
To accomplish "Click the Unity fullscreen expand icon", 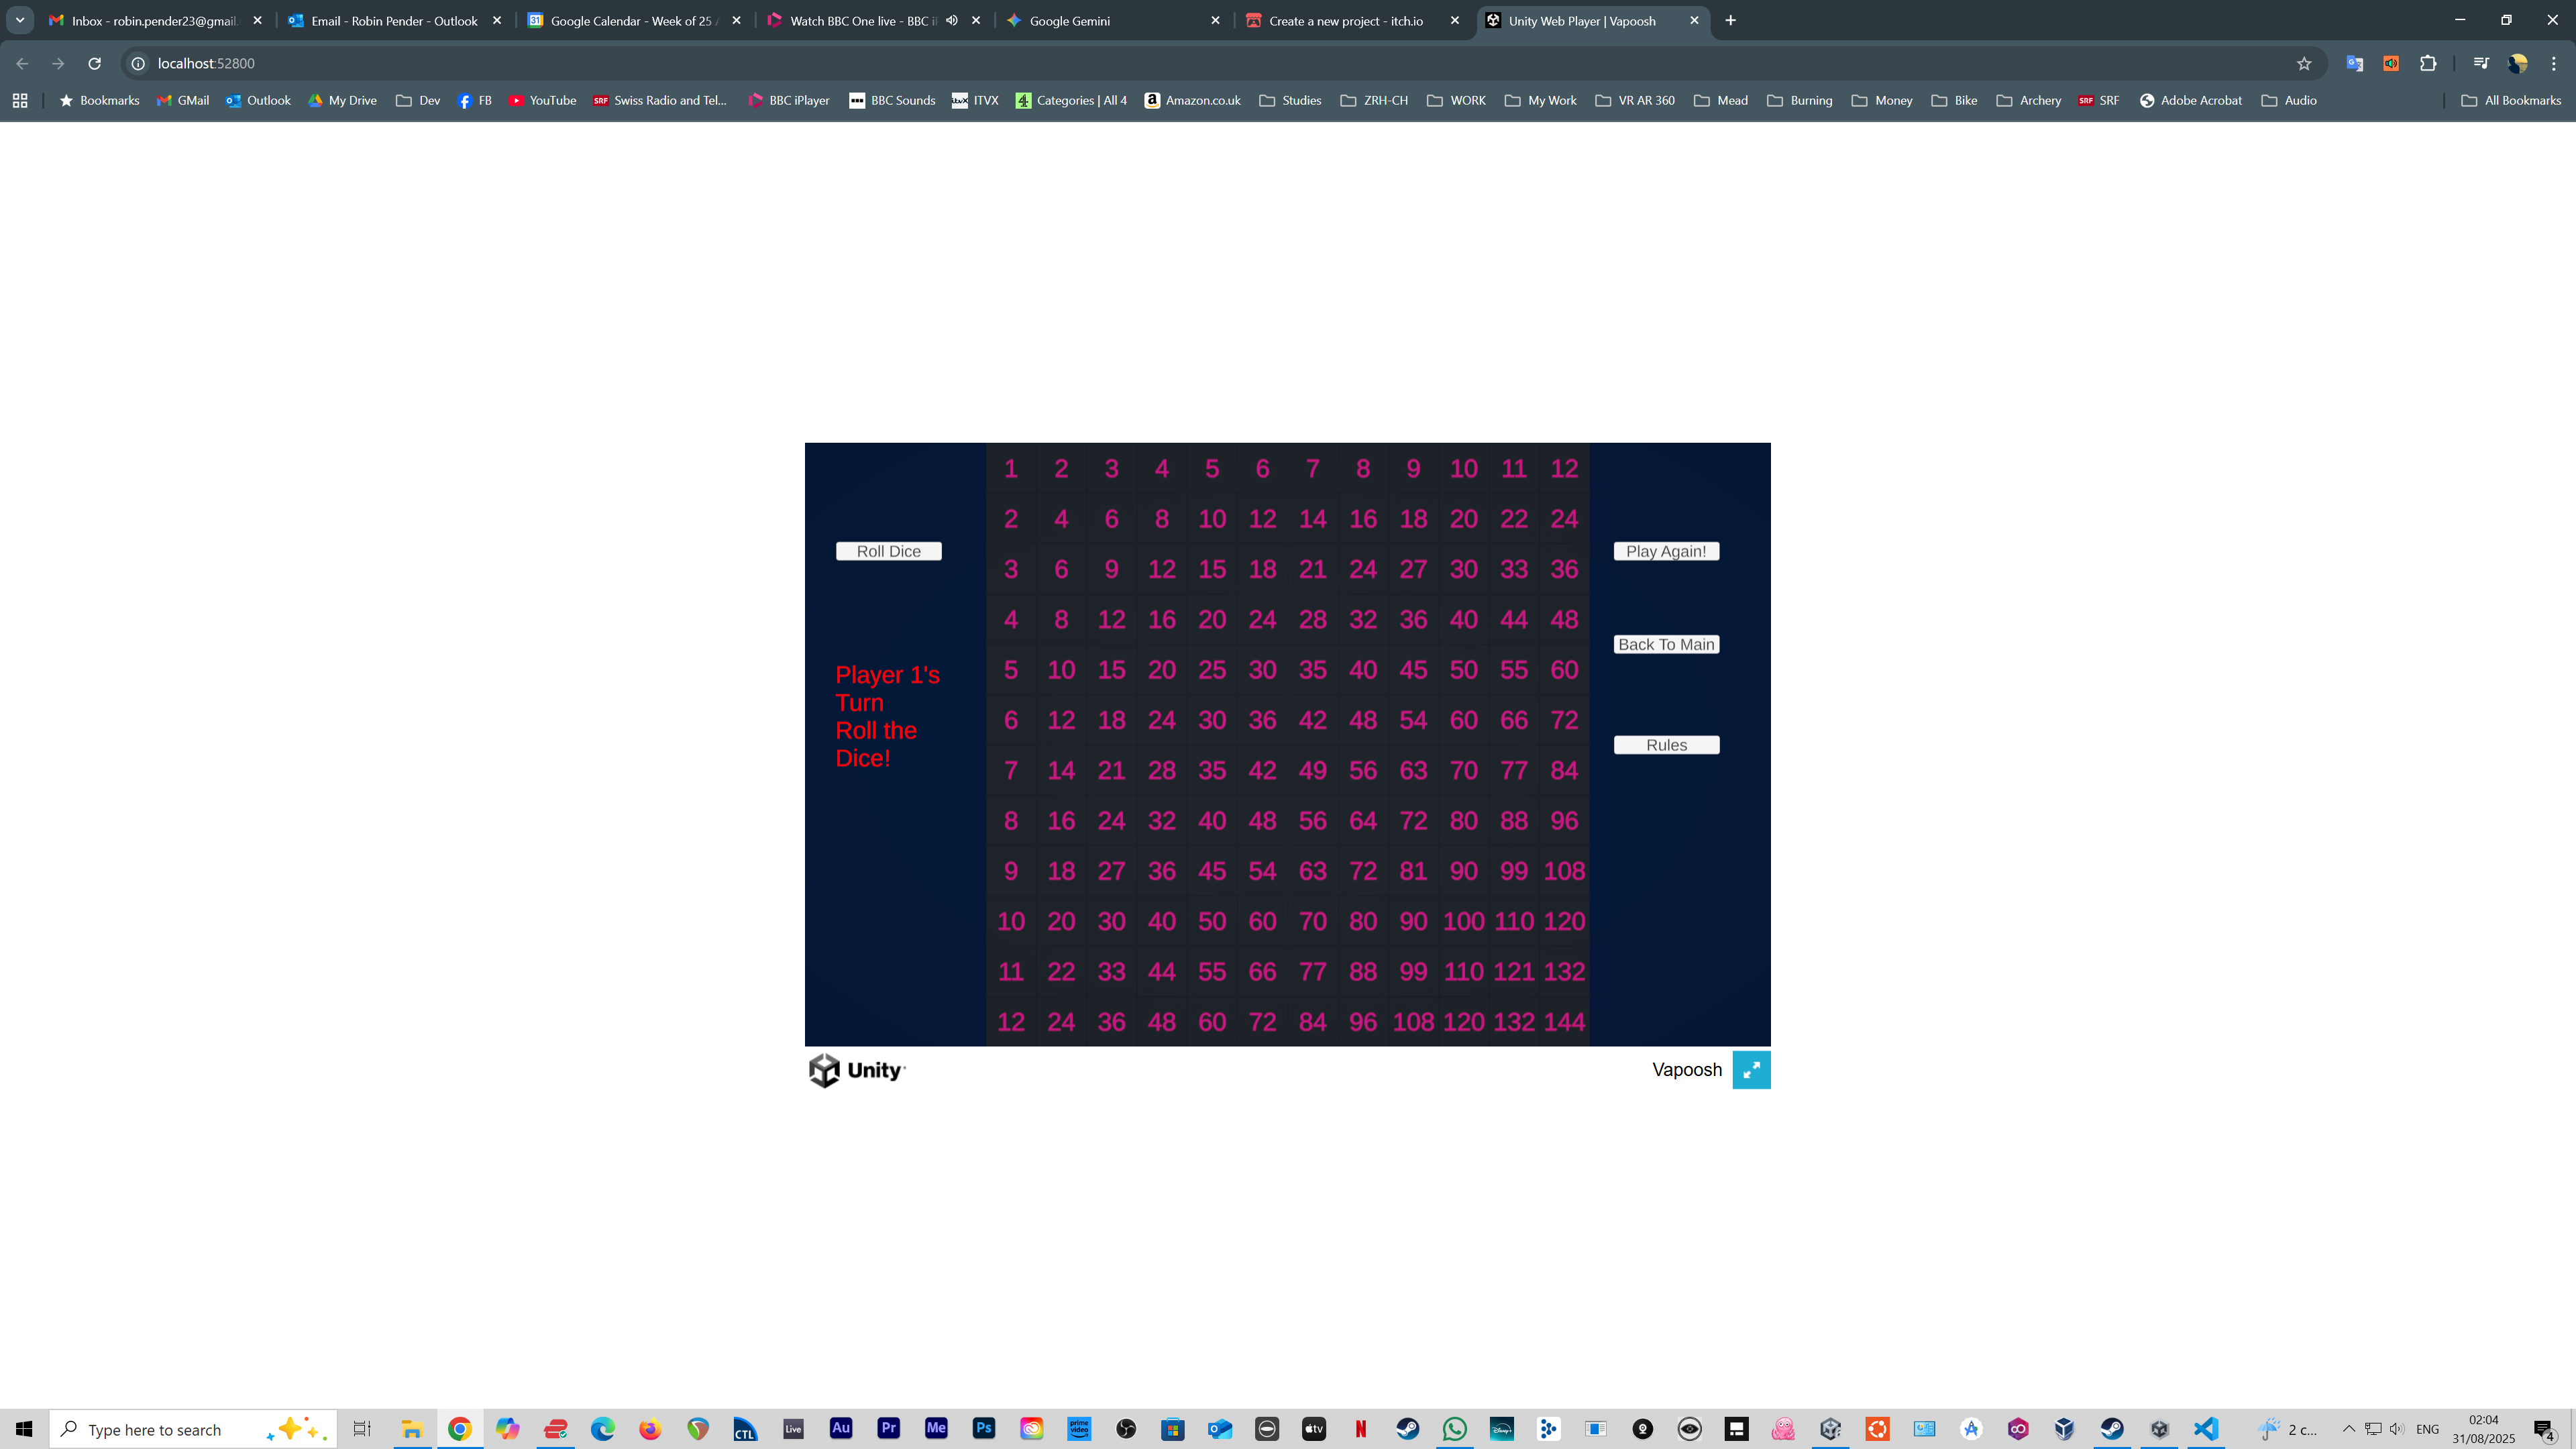I will pyautogui.click(x=1750, y=1070).
